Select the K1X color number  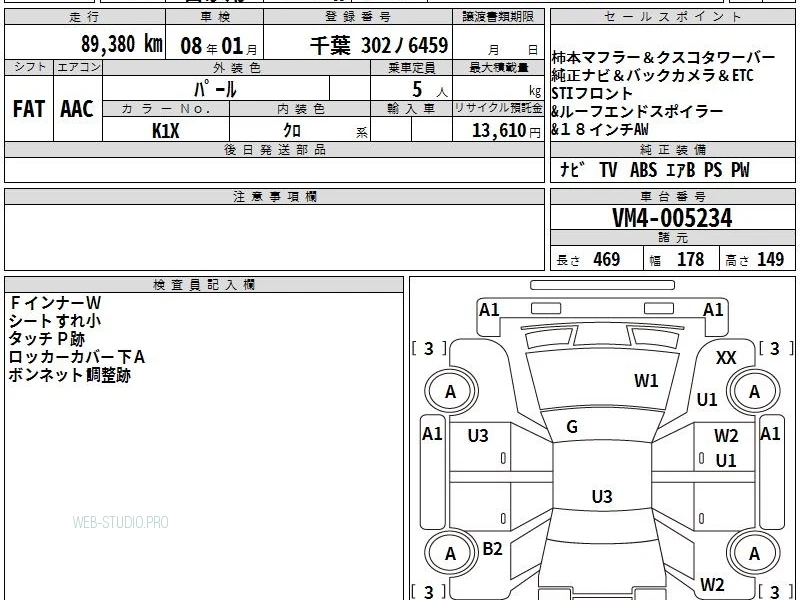coord(166,131)
